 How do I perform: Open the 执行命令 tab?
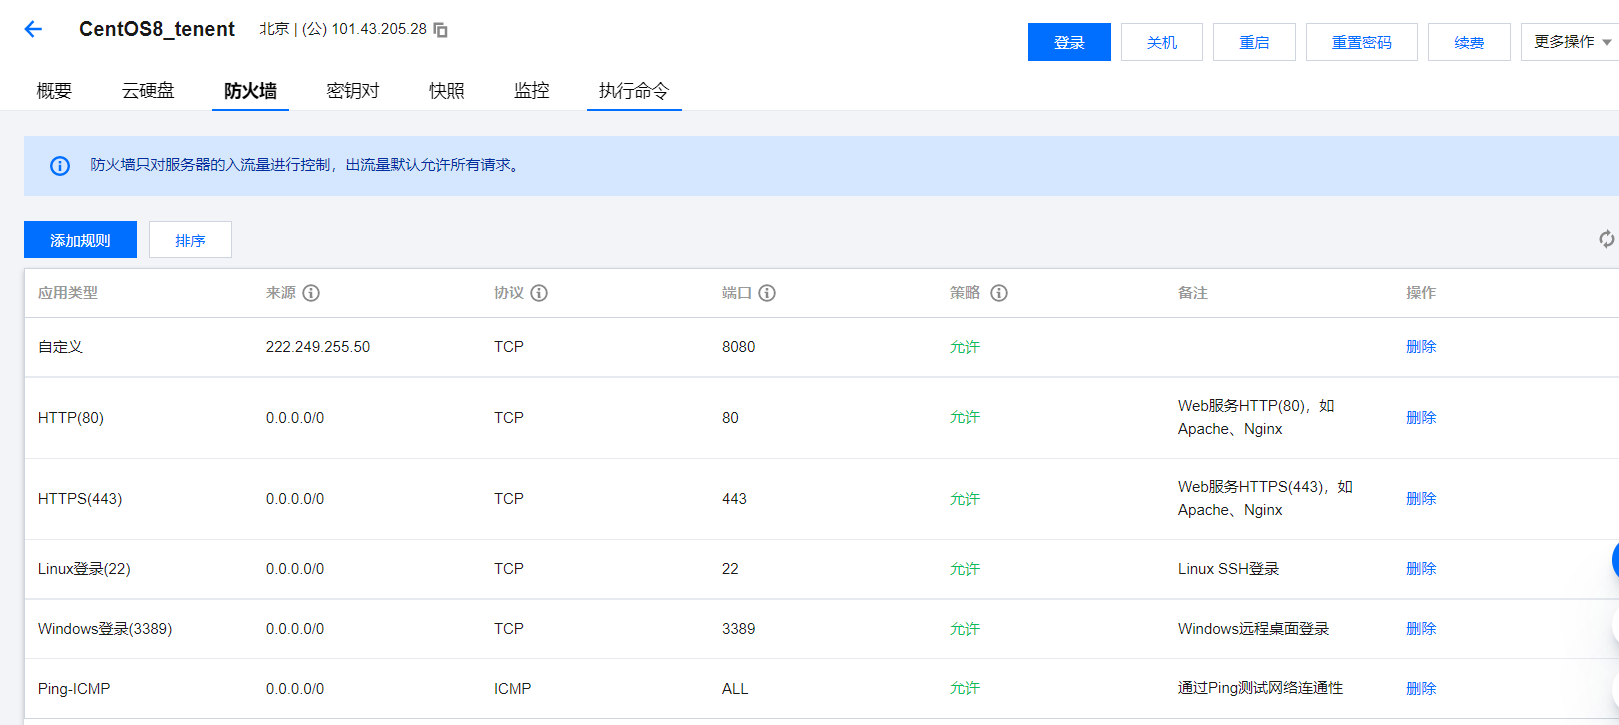(x=634, y=91)
